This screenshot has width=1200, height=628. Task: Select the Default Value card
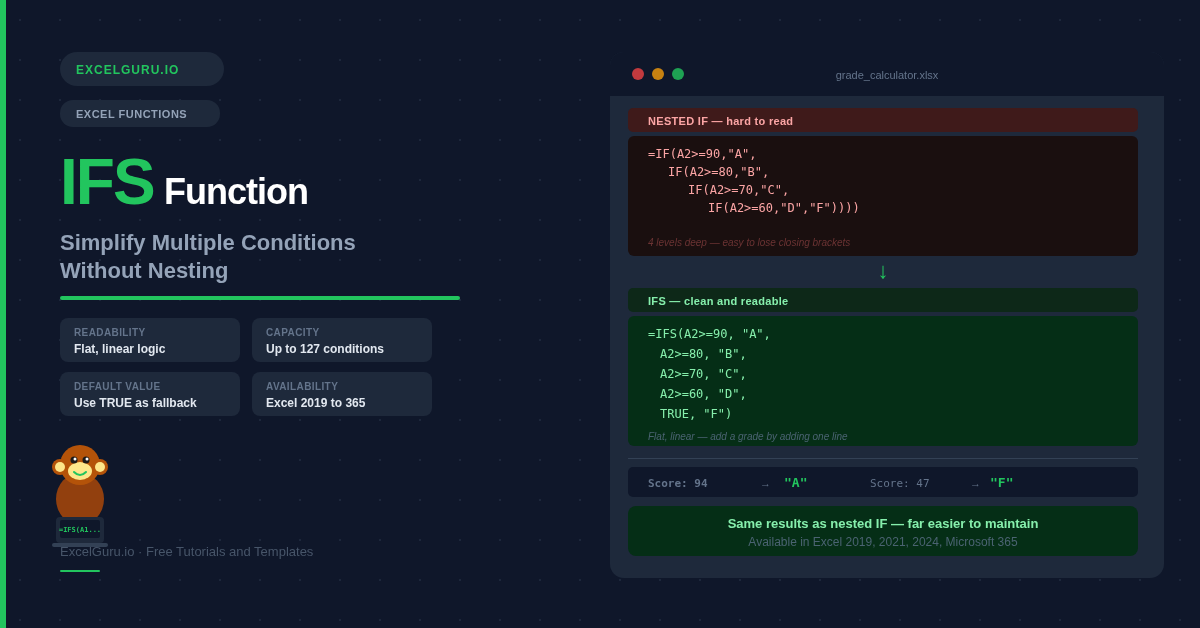tap(150, 394)
